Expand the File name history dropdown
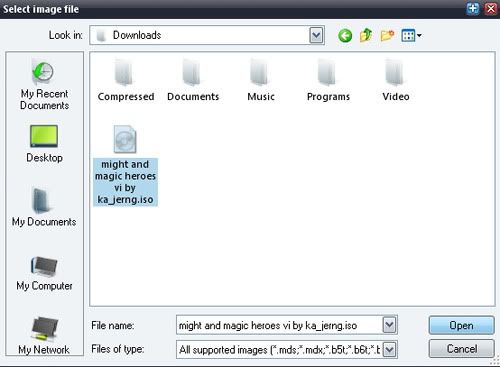 (389, 325)
